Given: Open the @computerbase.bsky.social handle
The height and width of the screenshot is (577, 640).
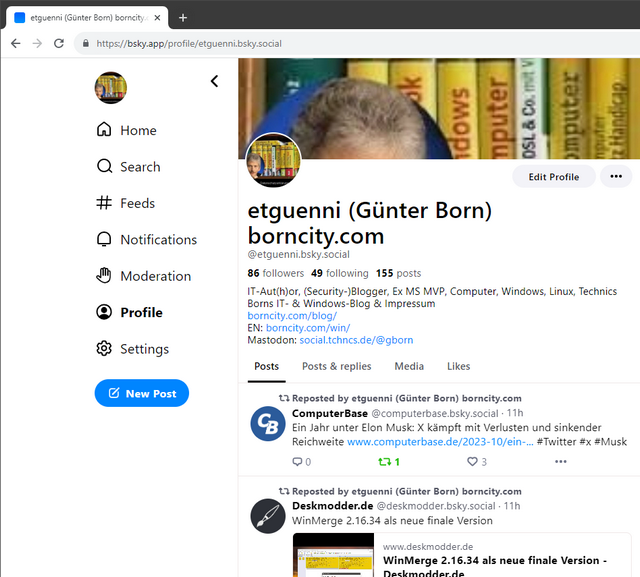Looking at the screenshot, I should (x=435, y=413).
